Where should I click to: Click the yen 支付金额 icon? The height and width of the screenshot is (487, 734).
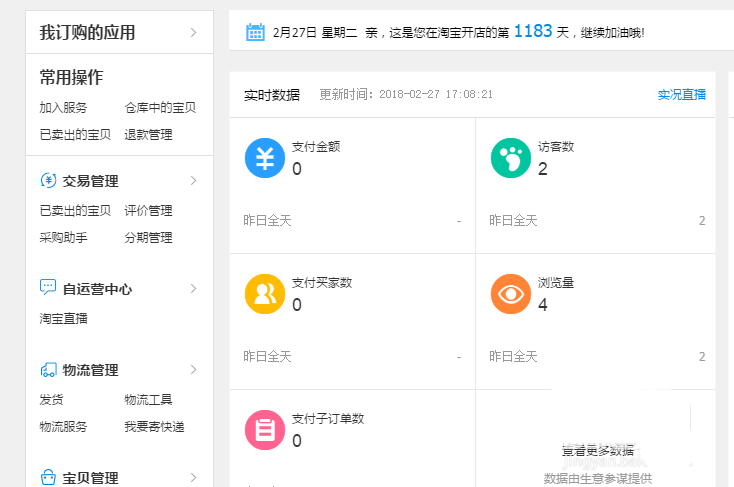click(x=265, y=158)
